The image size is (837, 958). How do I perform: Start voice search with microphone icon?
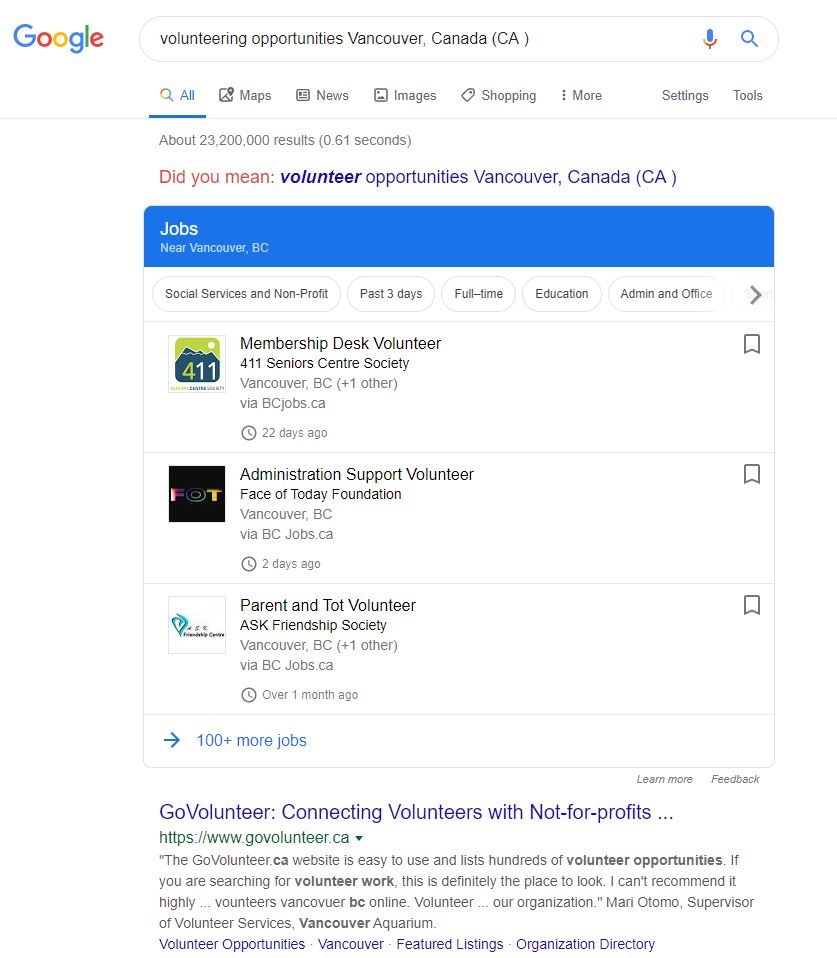(709, 38)
